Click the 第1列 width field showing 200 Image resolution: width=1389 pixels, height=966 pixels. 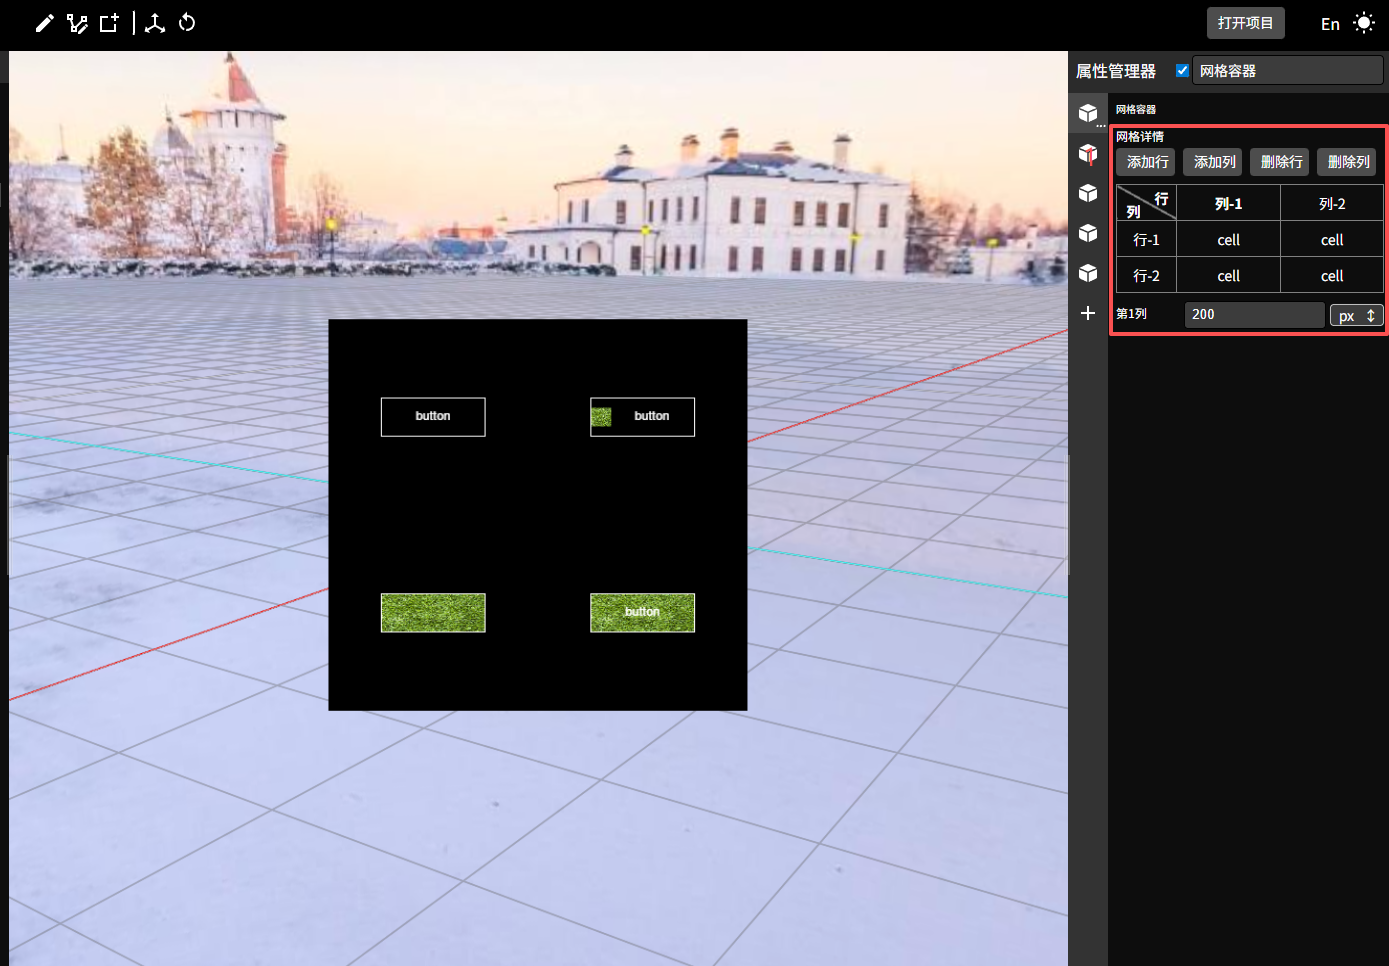[x=1254, y=314]
